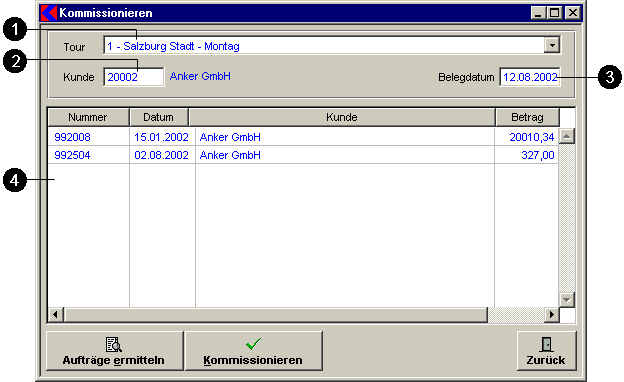Click amount cell 327,00
Viewport: 624px width, 382px height.
coord(538,155)
